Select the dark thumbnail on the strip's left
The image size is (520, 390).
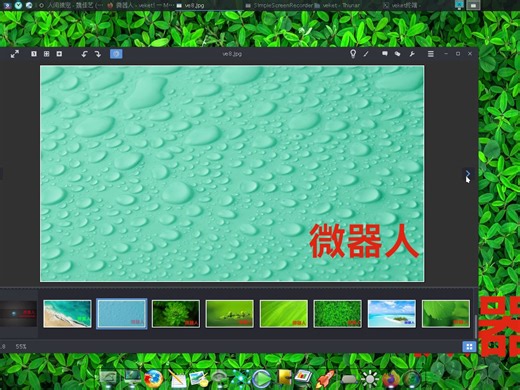[x=18, y=314]
